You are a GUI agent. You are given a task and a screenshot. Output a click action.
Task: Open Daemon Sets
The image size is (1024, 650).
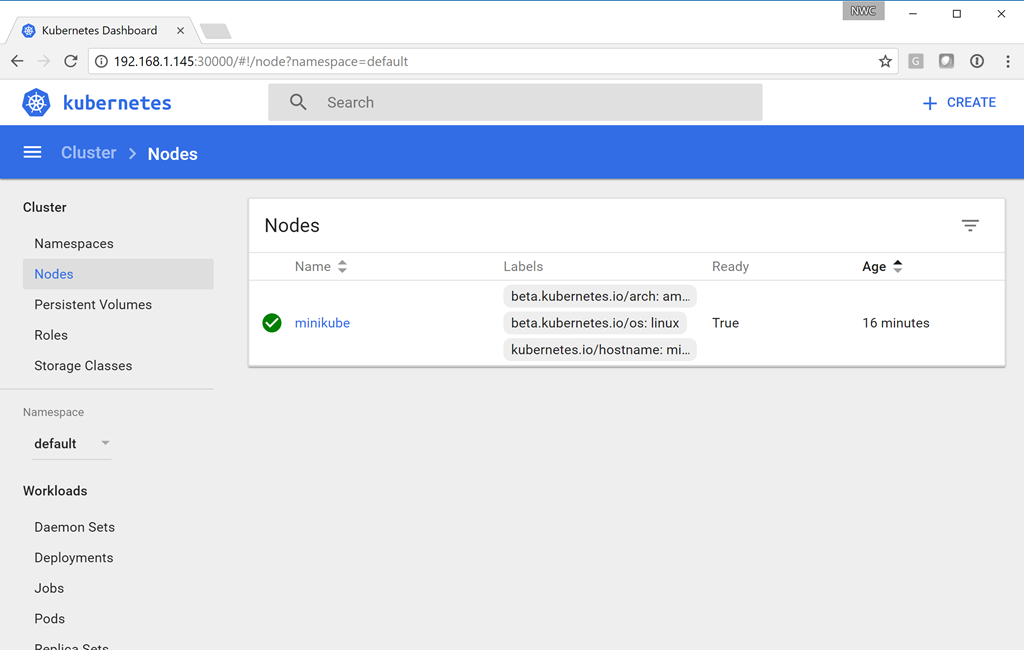coord(74,527)
